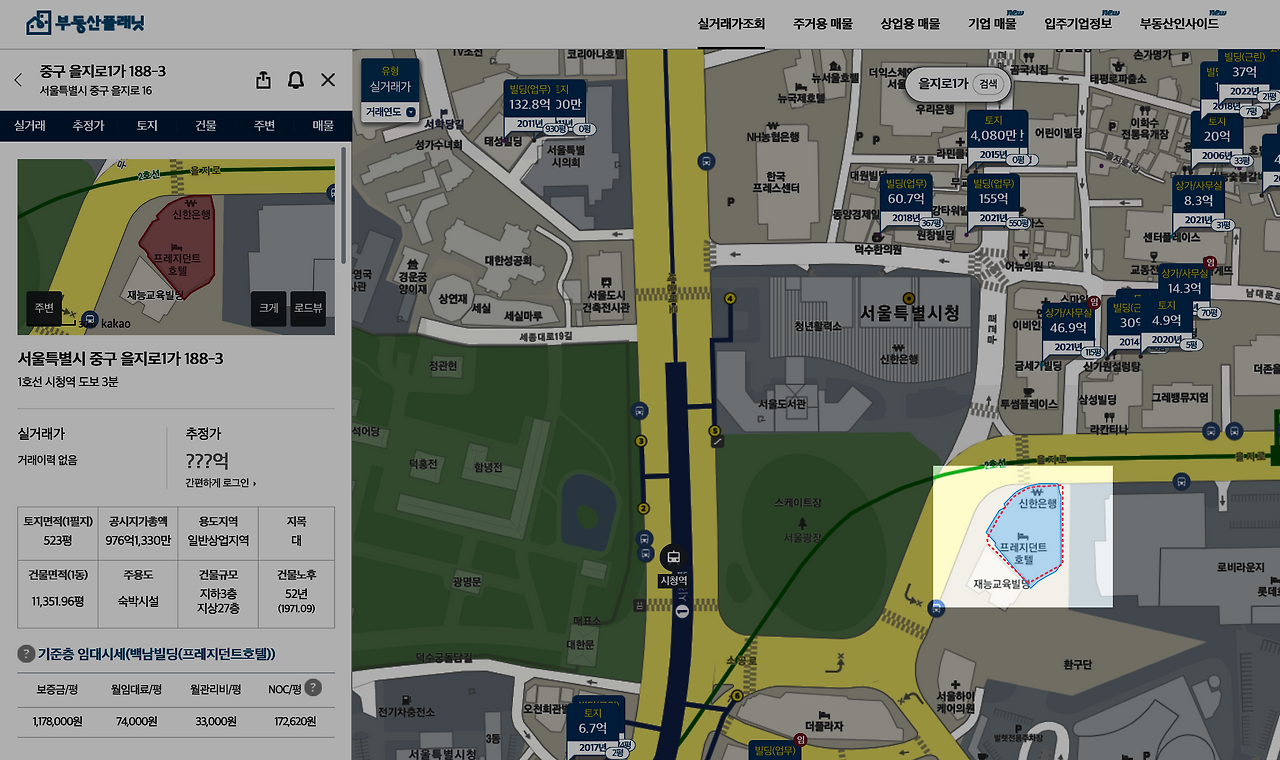Switch to the 매물 tab
This screenshot has width=1280, height=760.
point(323,126)
